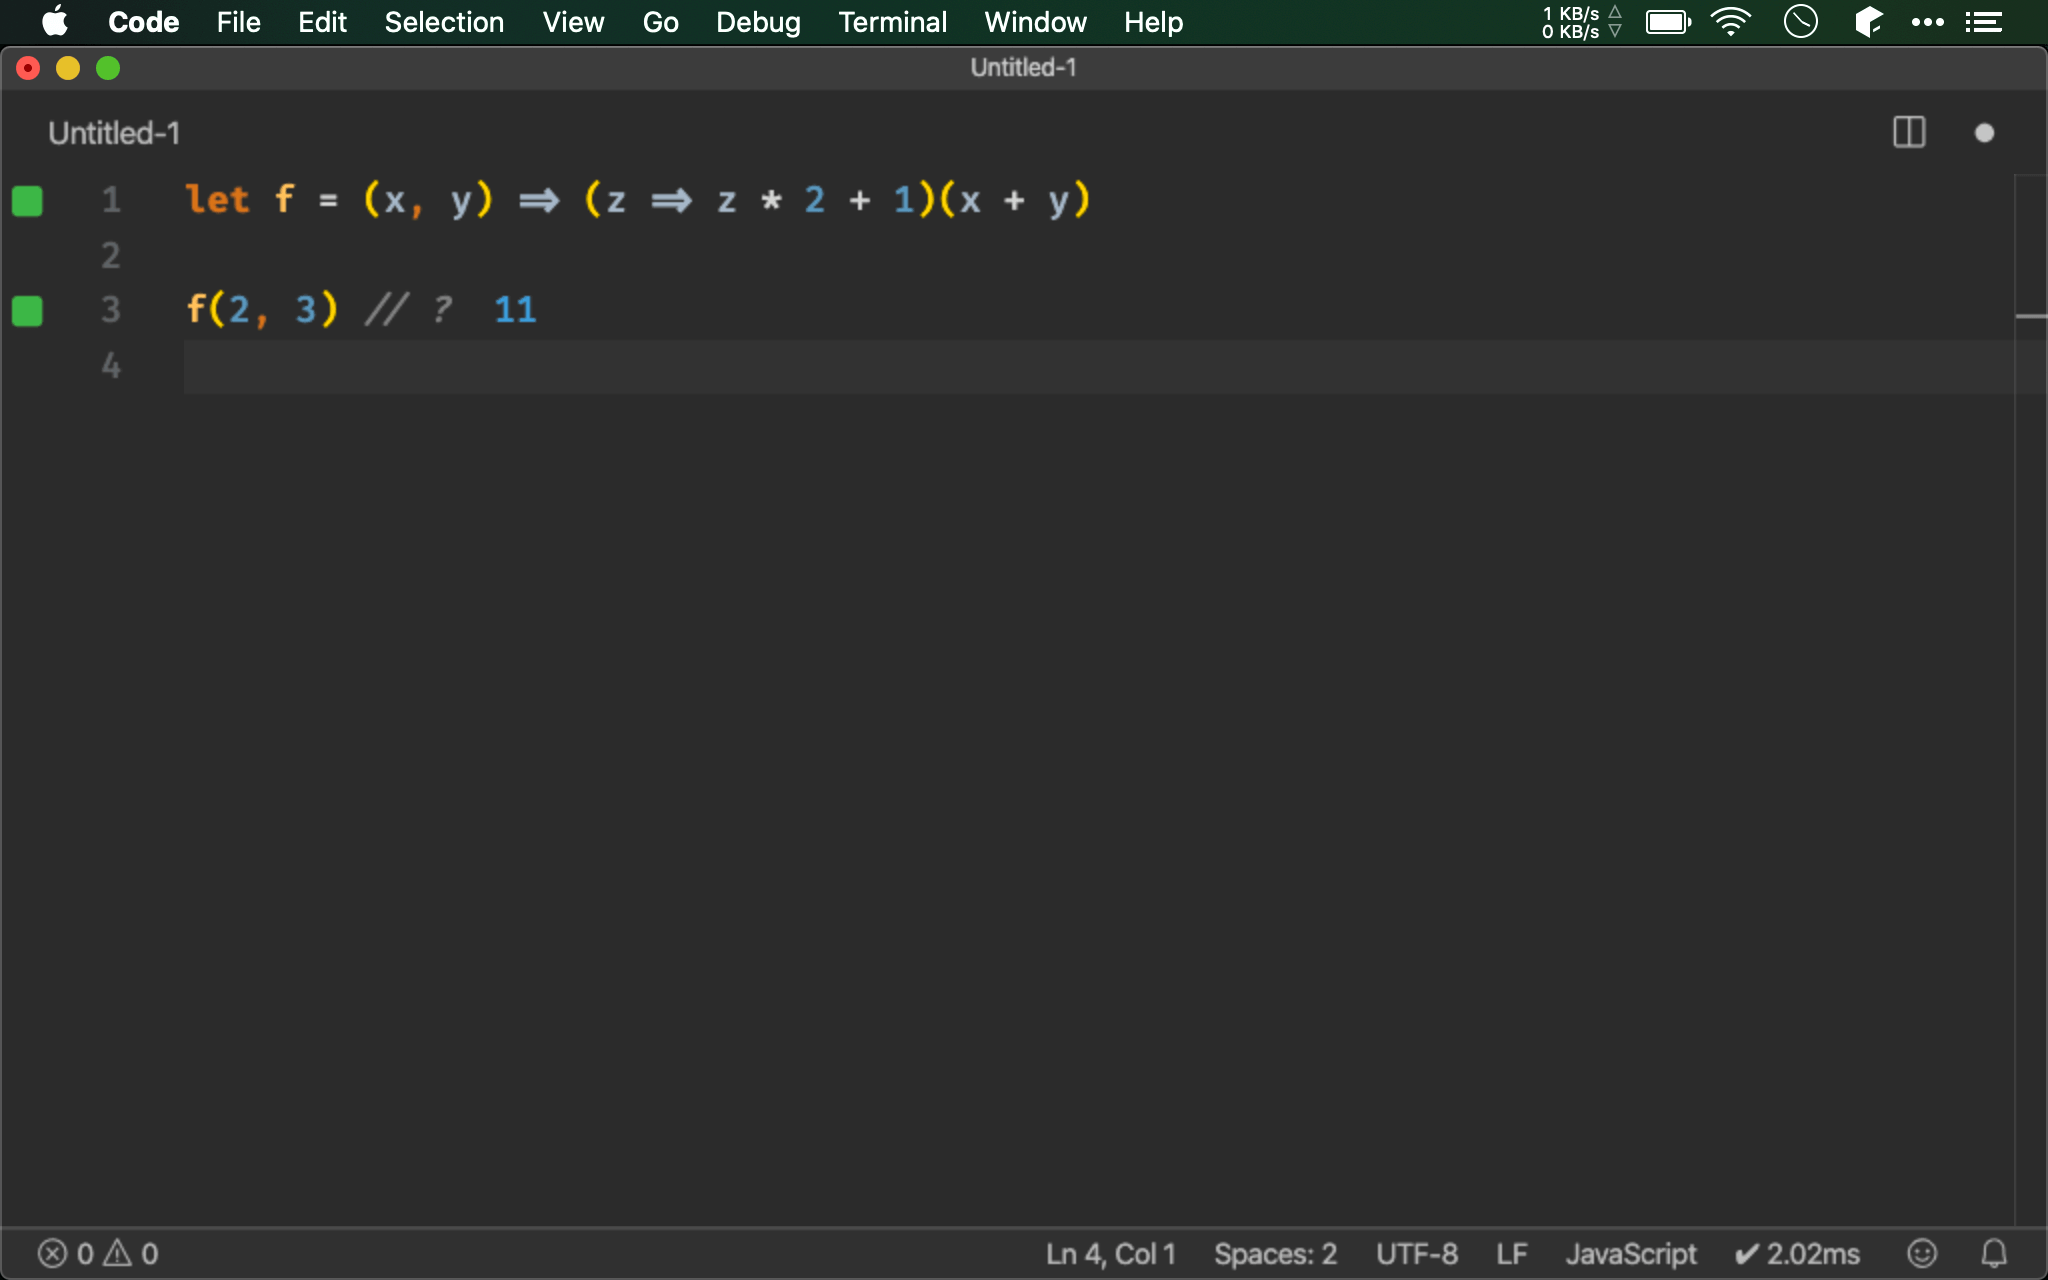
Task: Click the green coverage marker on line 3
Action: click(27, 311)
